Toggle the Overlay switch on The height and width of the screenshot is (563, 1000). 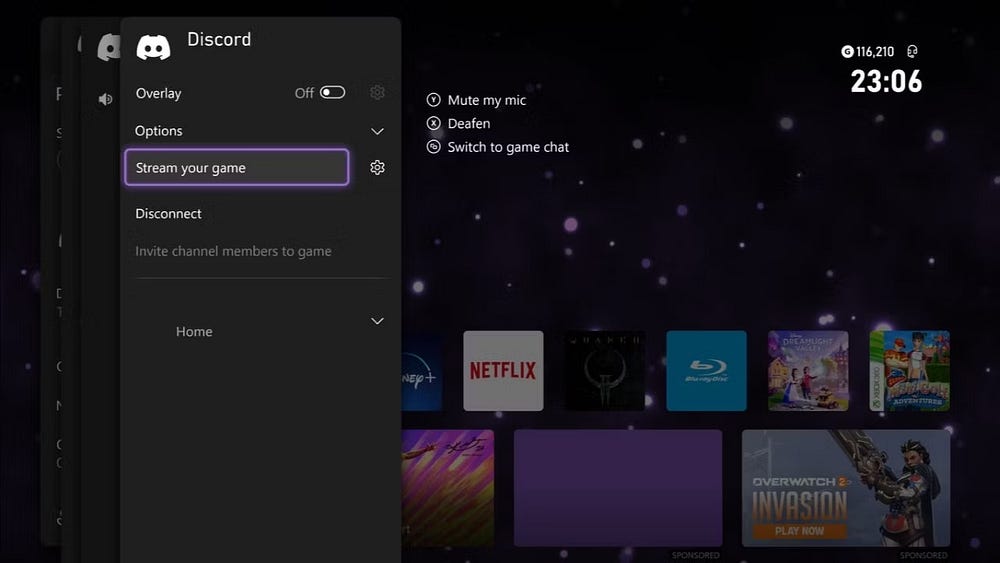tap(332, 92)
